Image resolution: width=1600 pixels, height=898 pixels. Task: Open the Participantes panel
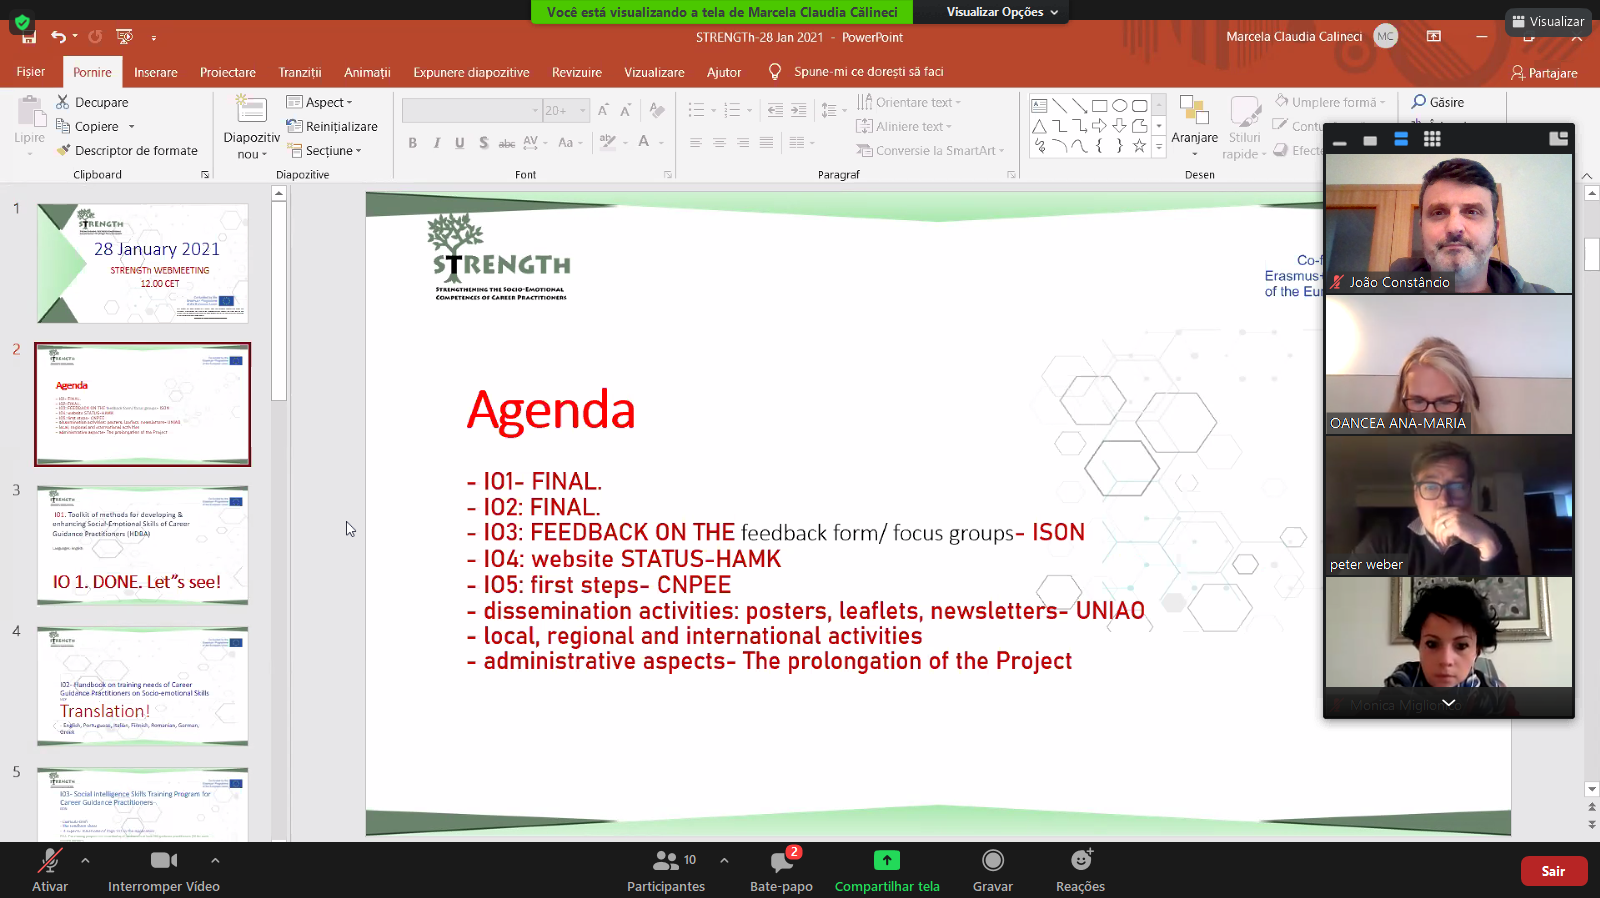(665, 861)
